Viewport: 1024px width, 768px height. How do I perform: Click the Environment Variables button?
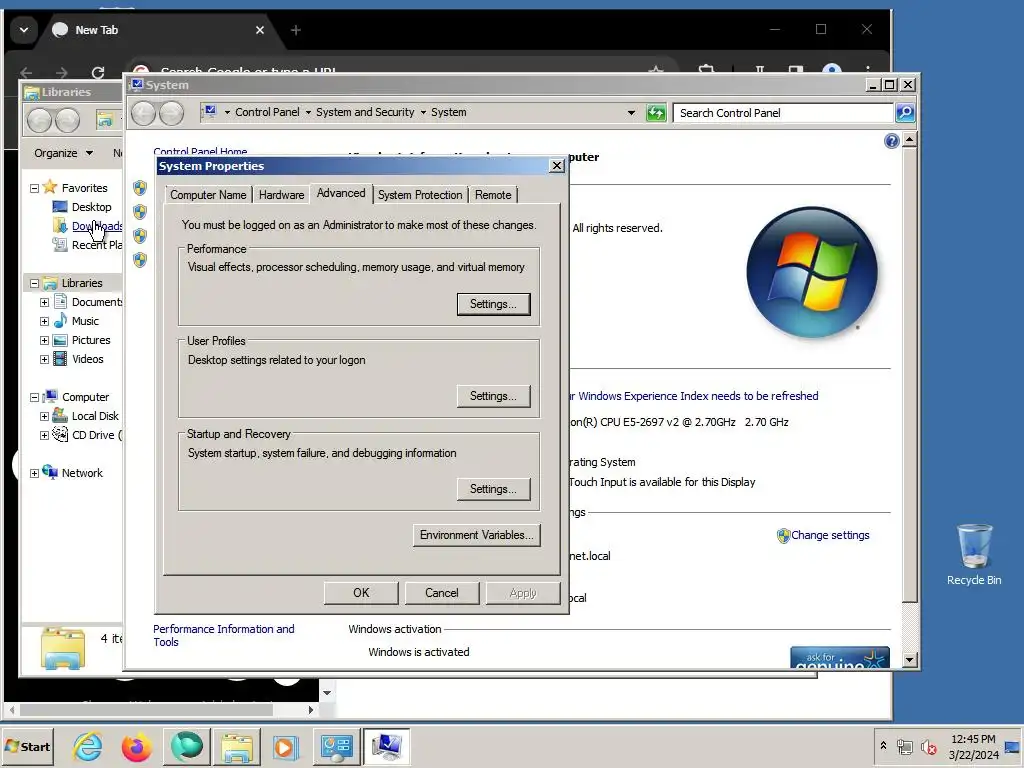tap(476, 535)
